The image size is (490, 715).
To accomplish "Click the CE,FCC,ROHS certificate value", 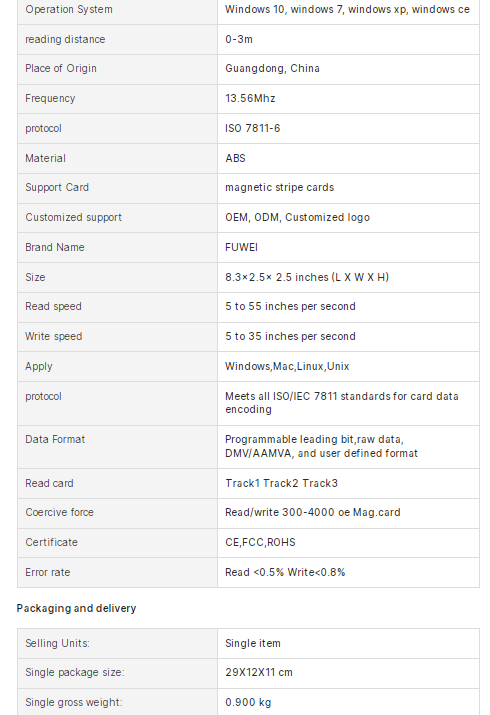I will pos(260,543).
